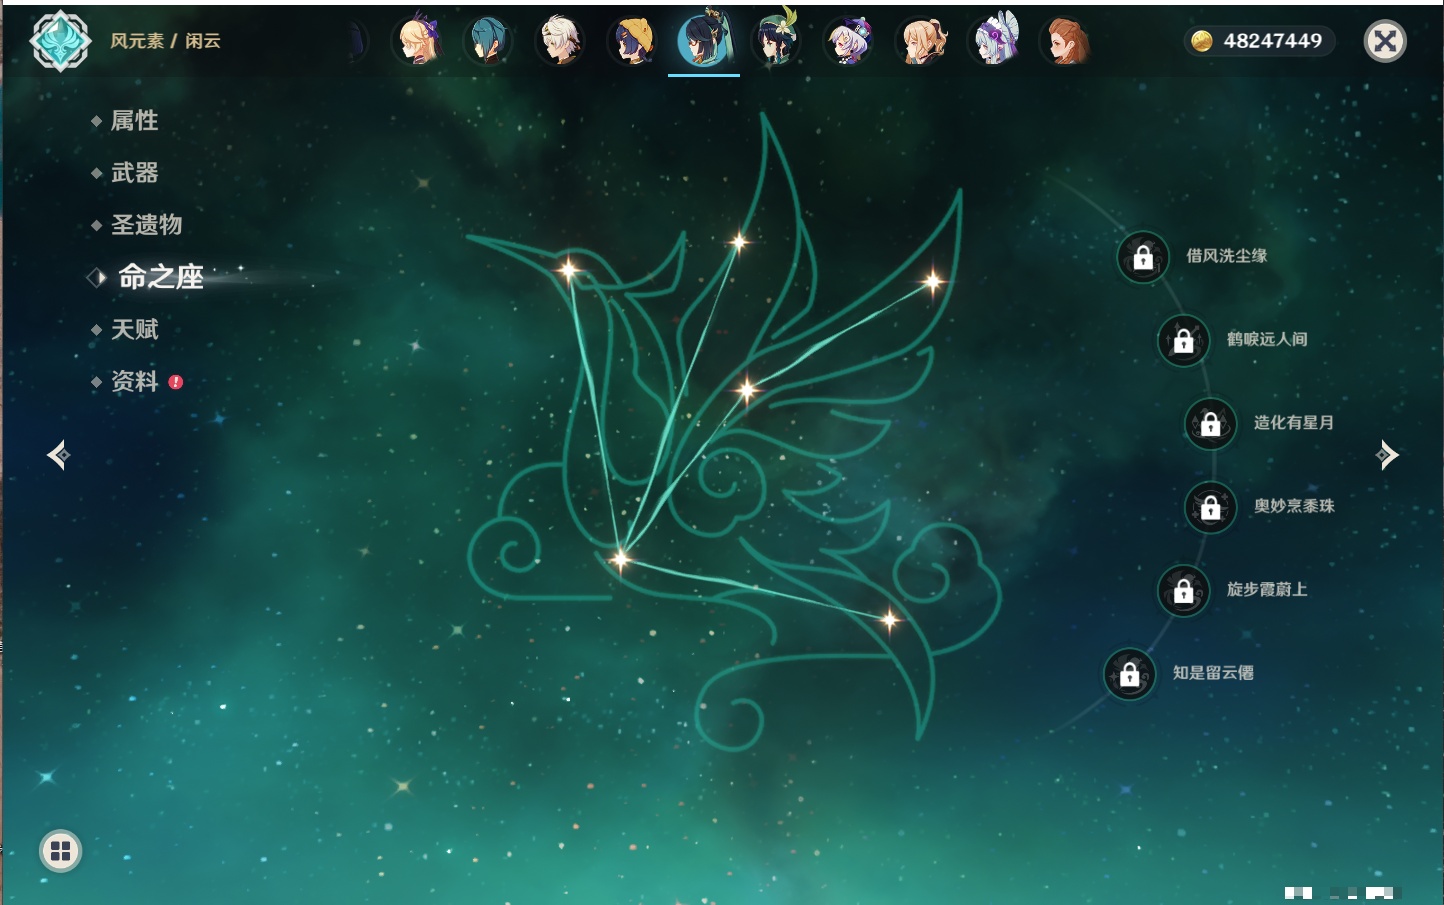Click the highlighted Xianyun portrait
Viewport: 1444px width, 905px height.
[x=704, y=41]
